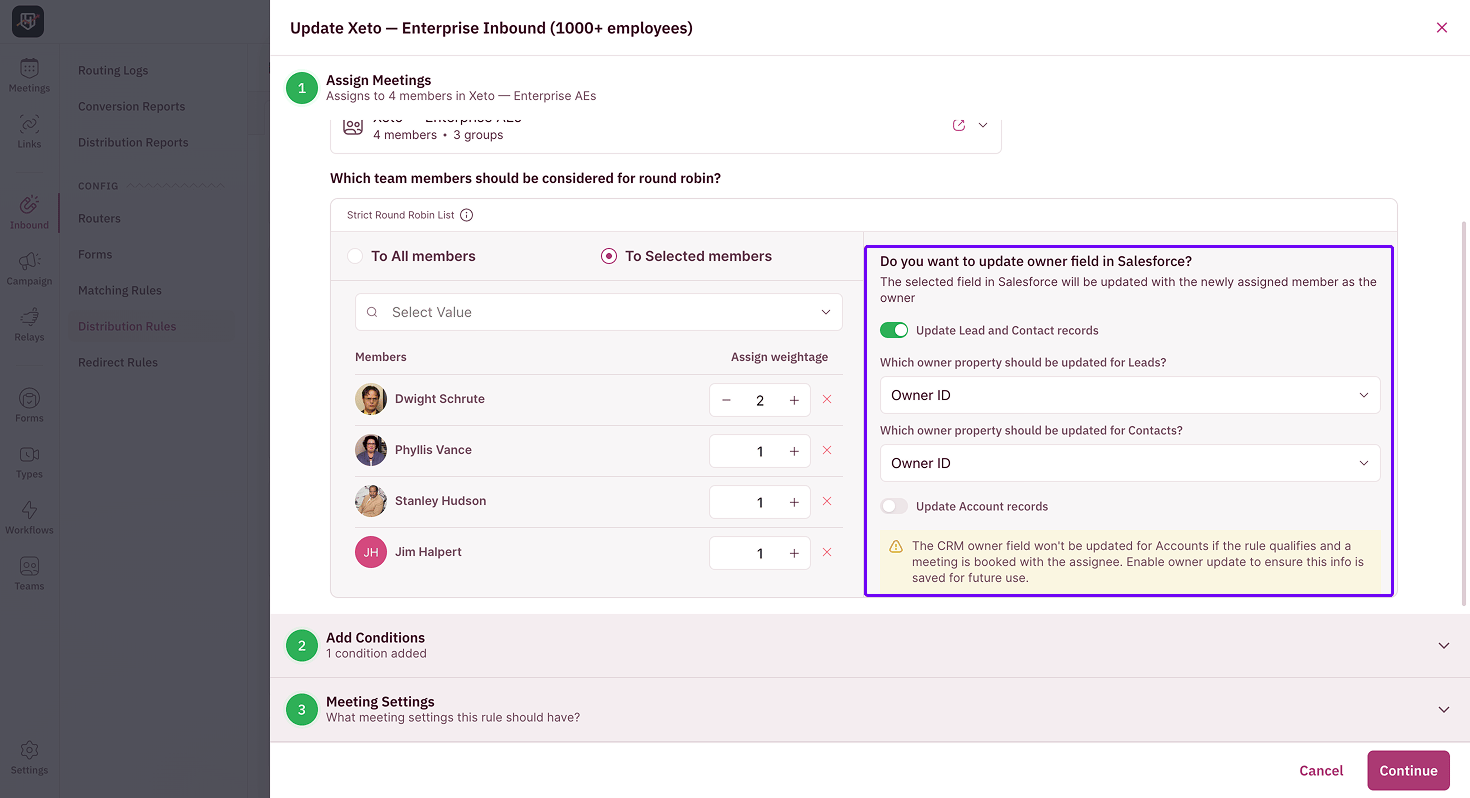Open Forms config menu item
Screen dimensions: 1470x798
pos(95,254)
